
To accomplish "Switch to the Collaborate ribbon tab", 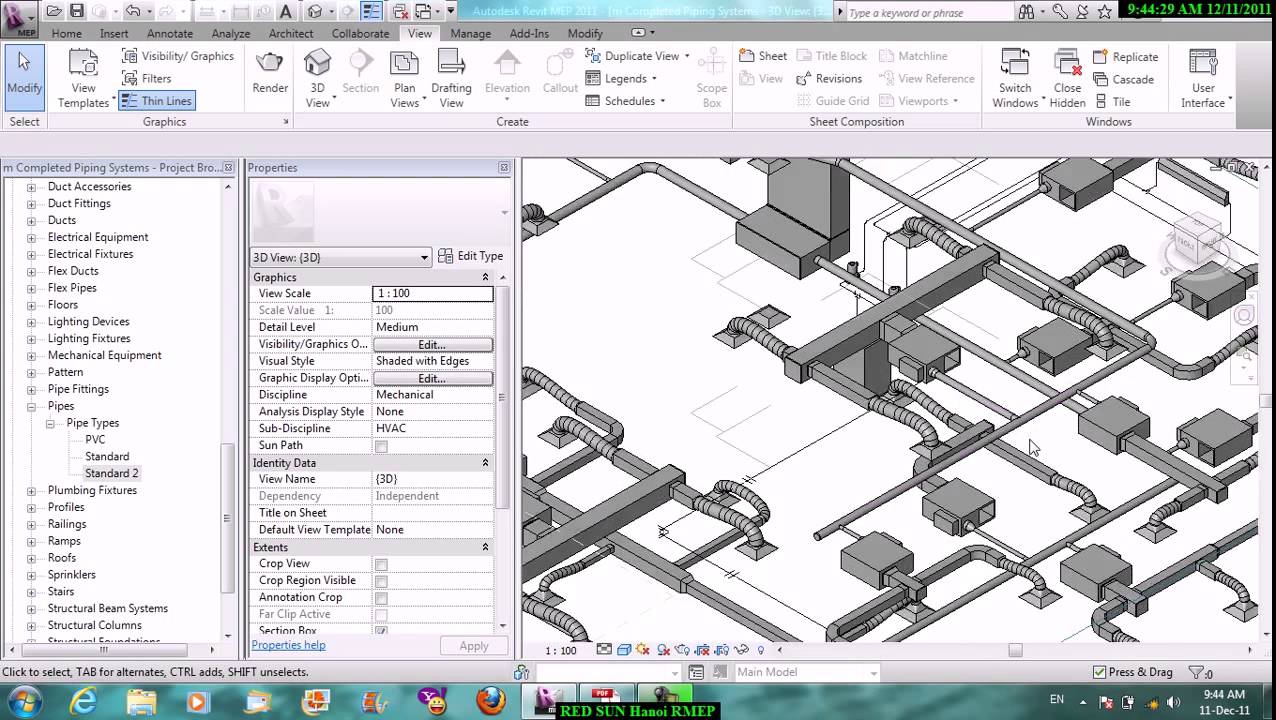I will pyautogui.click(x=360, y=33).
